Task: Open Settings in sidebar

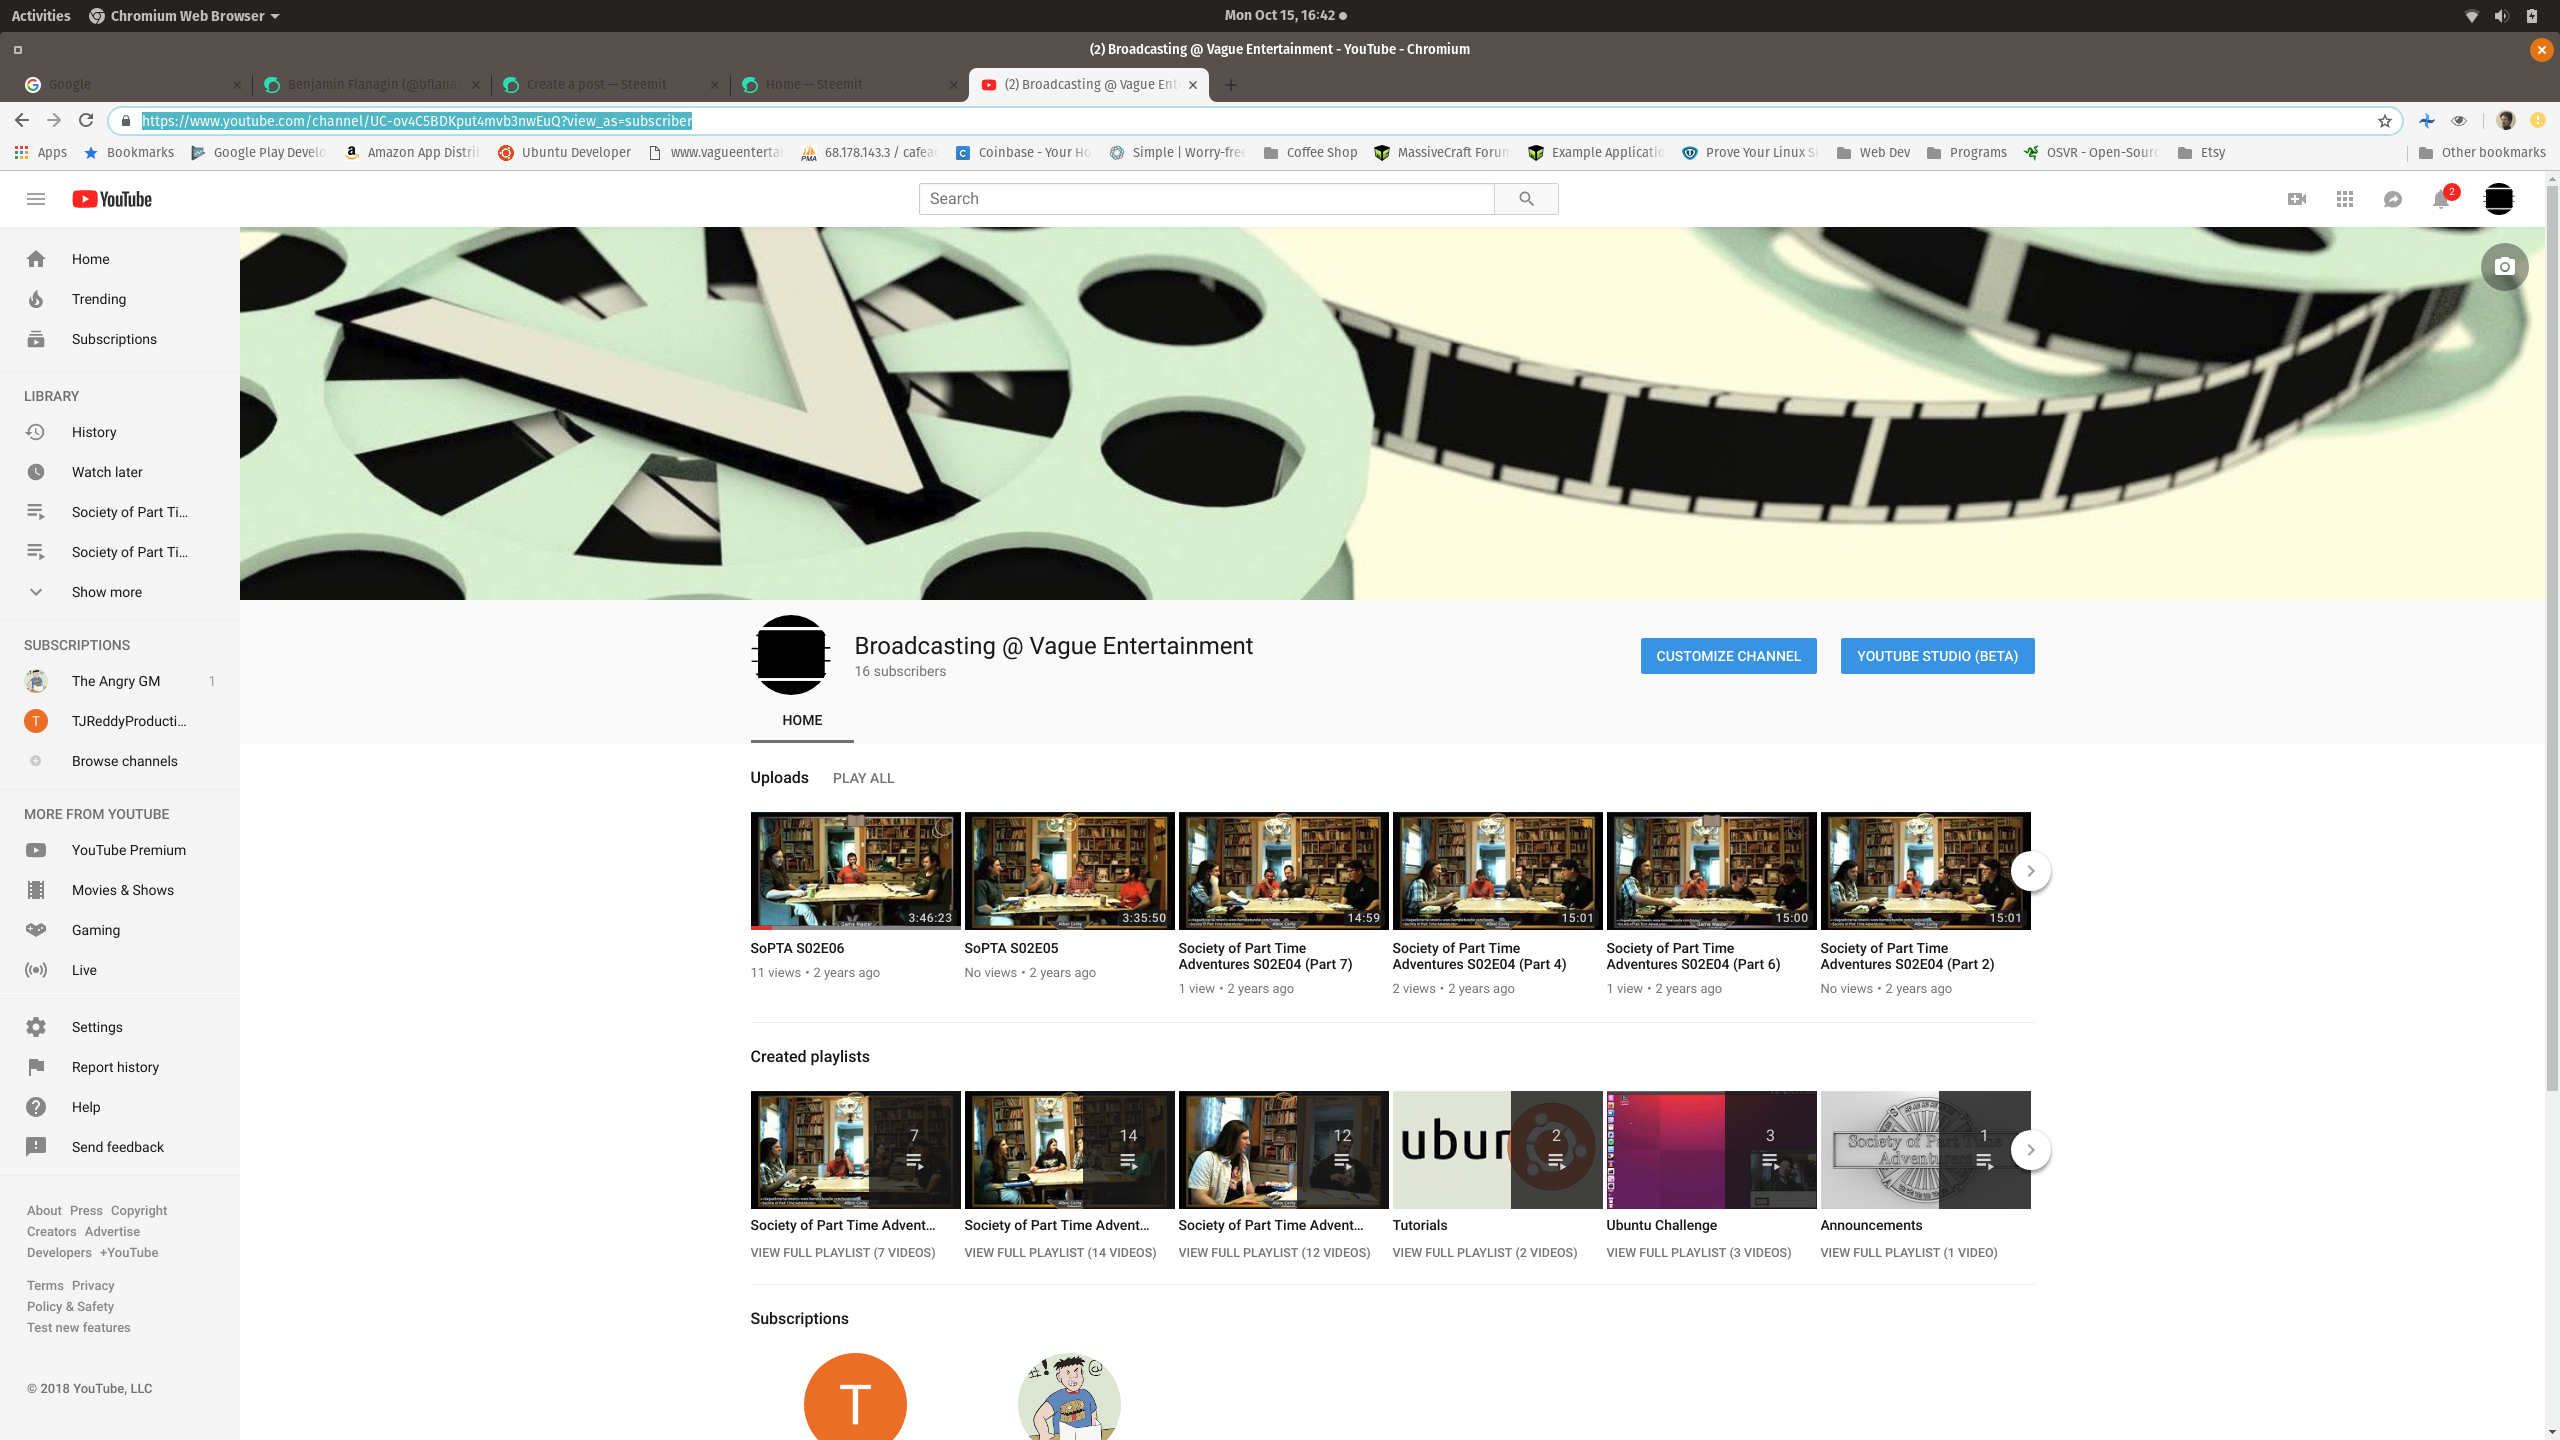Action: [x=120, y=1027]
